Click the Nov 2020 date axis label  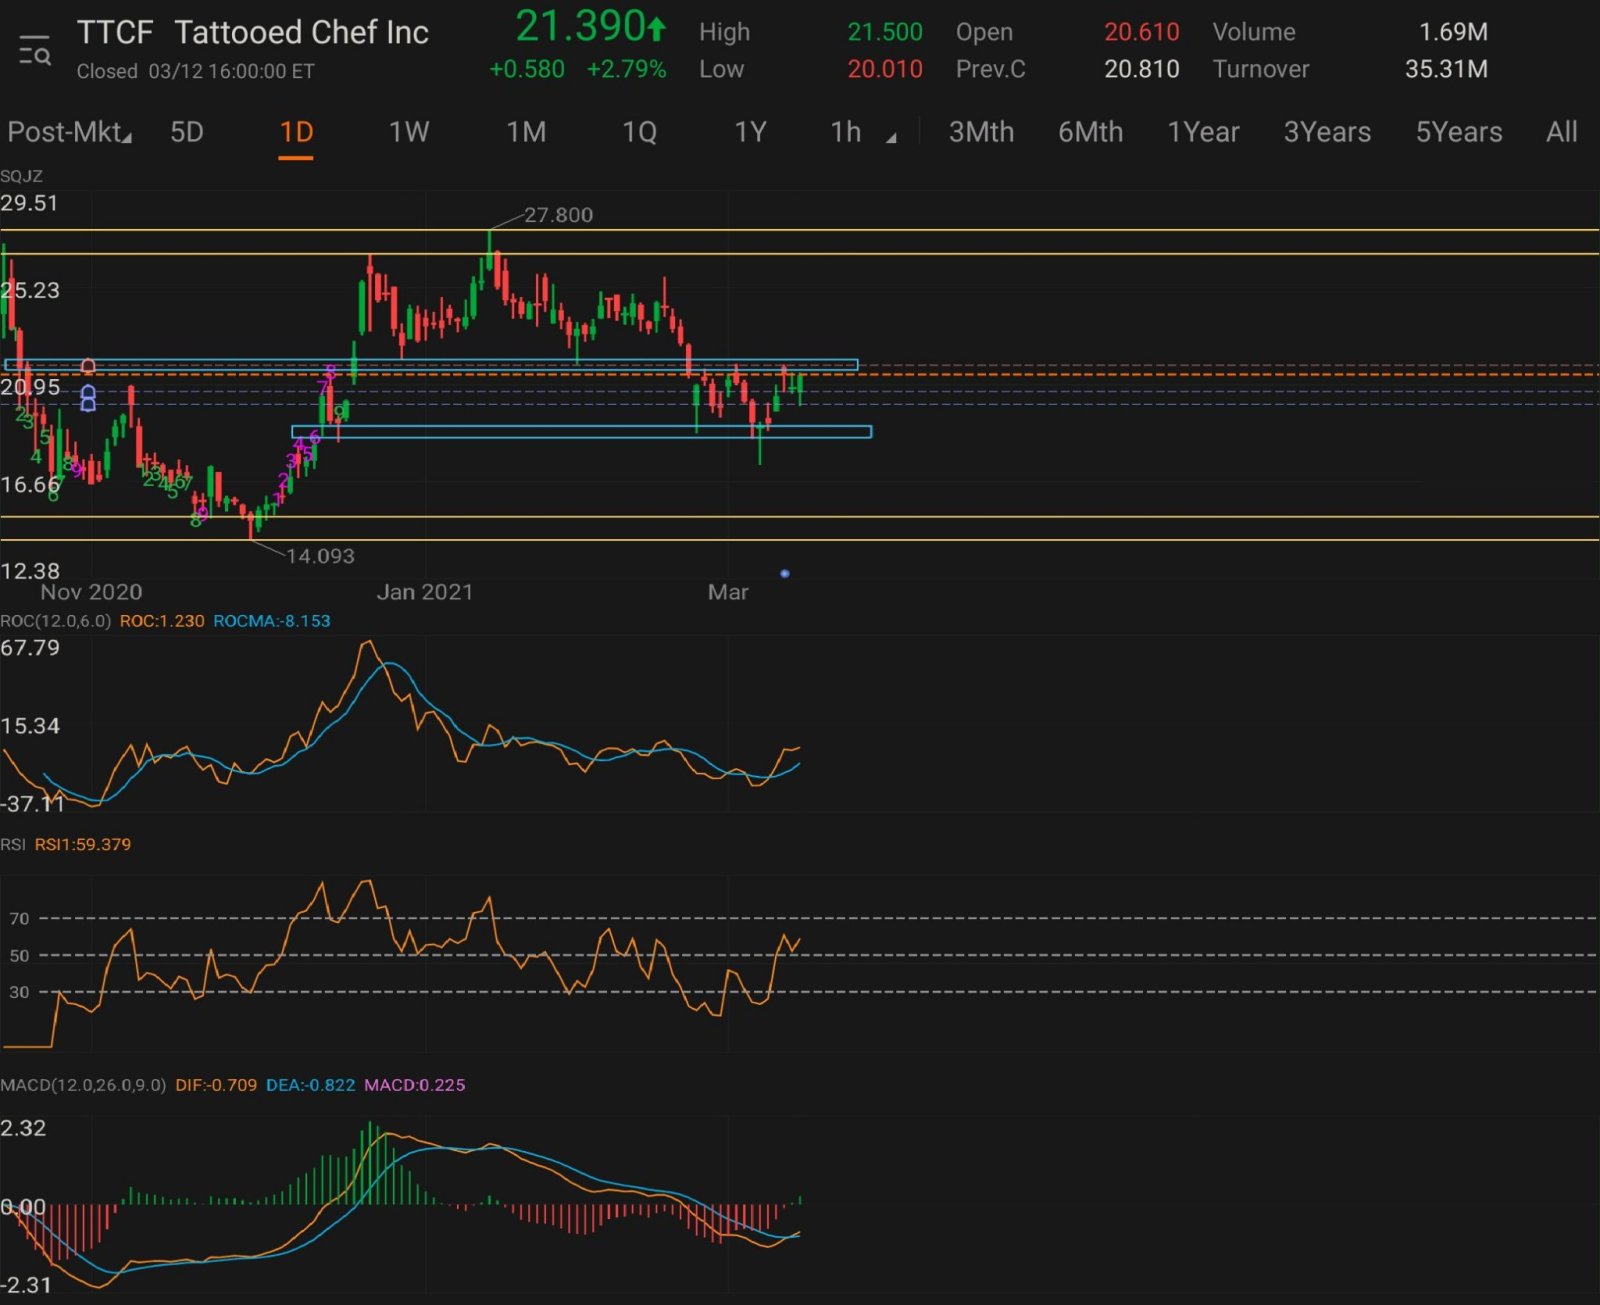click(91, 592)
